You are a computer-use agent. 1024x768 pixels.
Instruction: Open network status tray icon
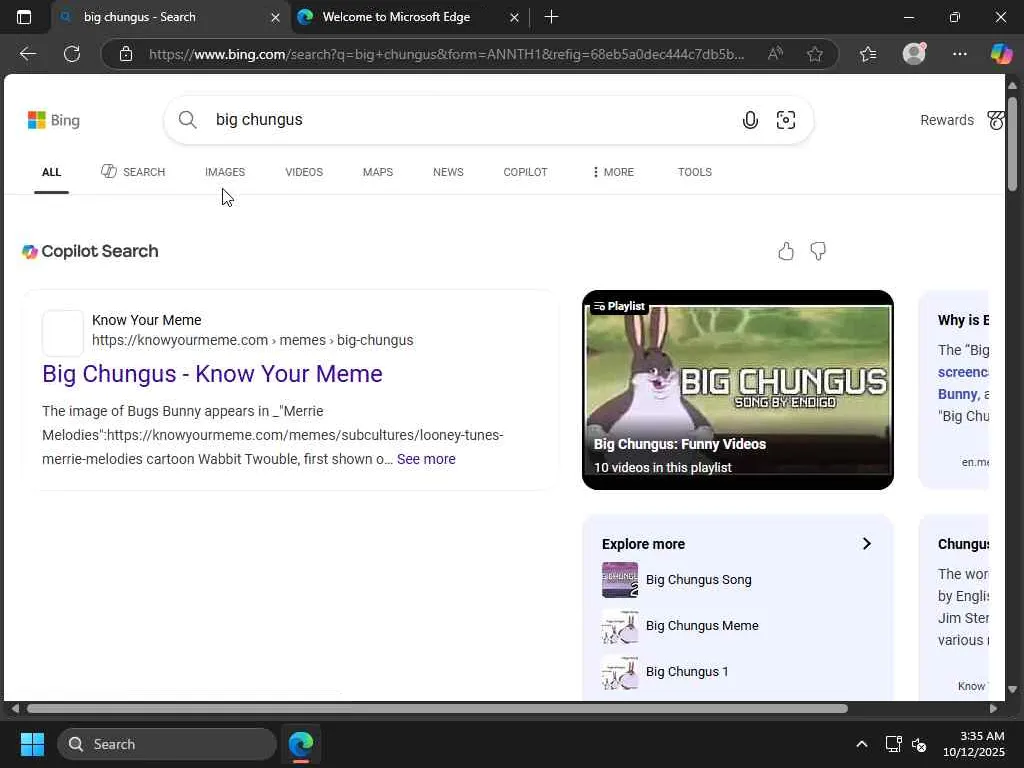[x=893, y=744]
